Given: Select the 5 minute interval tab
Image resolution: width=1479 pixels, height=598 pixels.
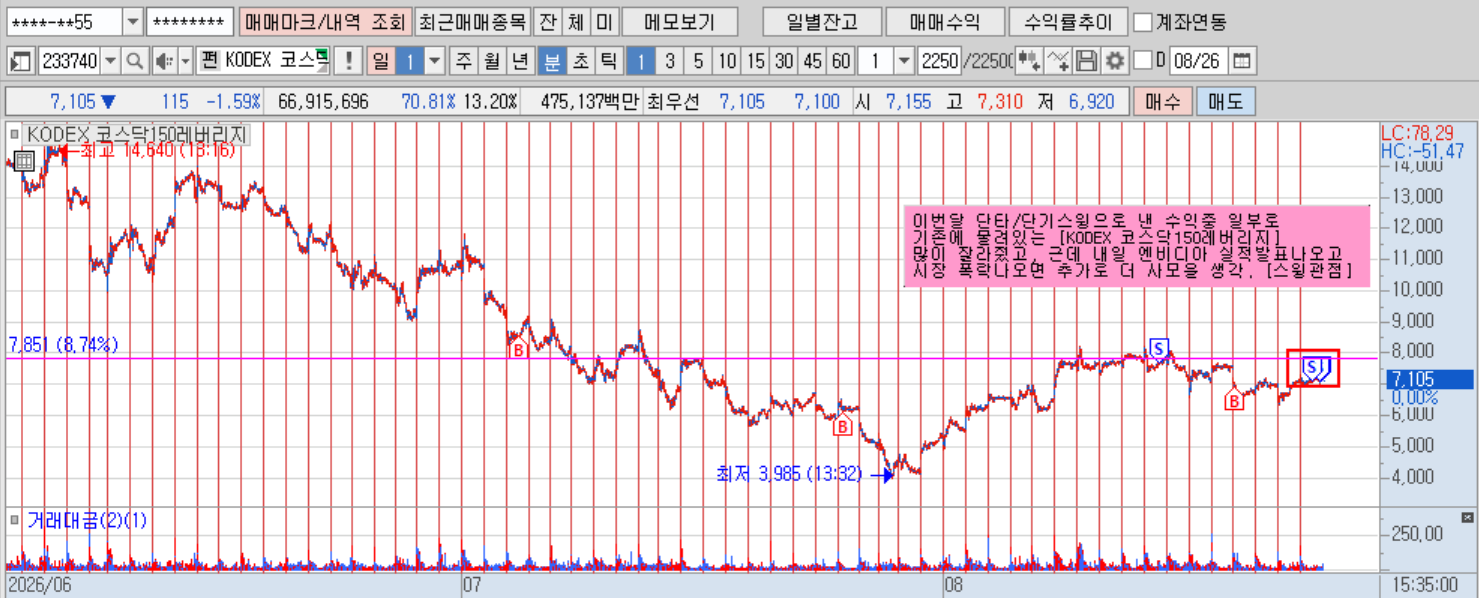Looking at the screenshot, I should (698, 62).
